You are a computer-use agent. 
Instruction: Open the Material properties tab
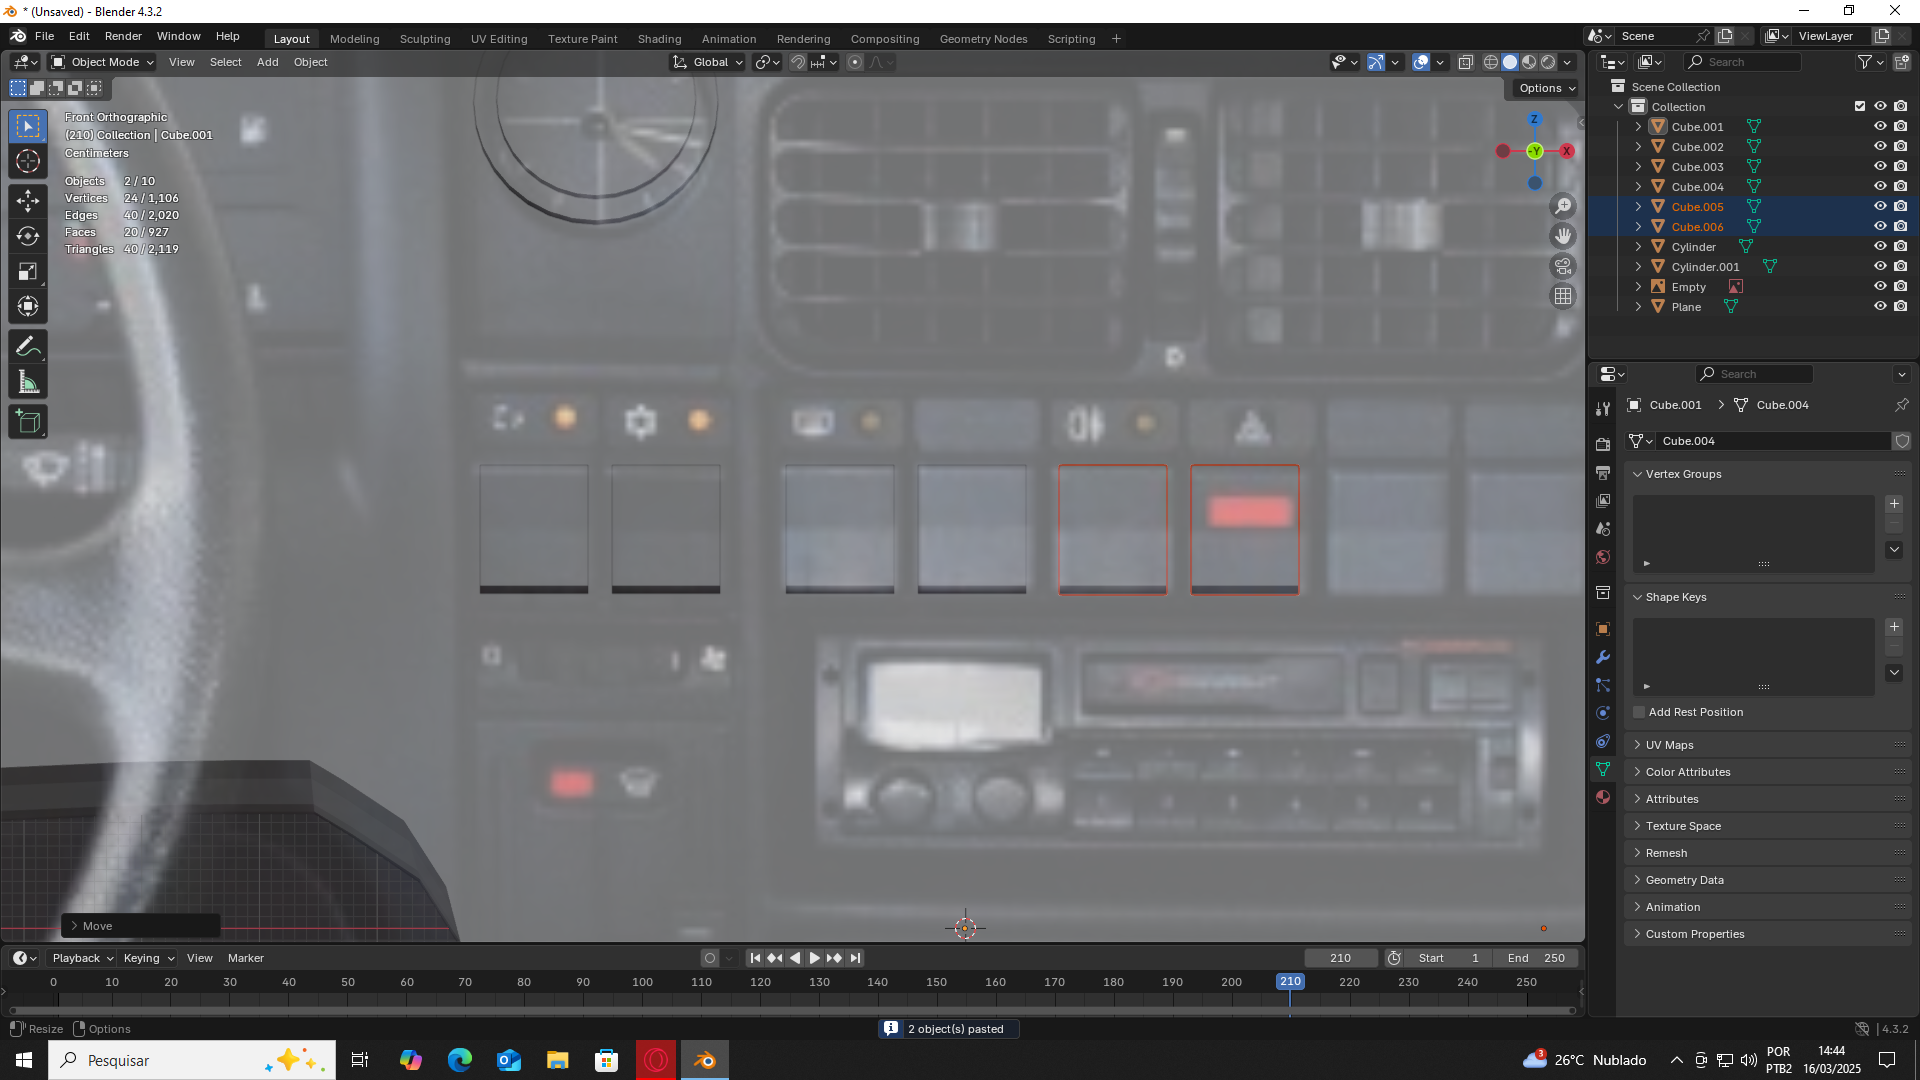tap(1603, 797)
